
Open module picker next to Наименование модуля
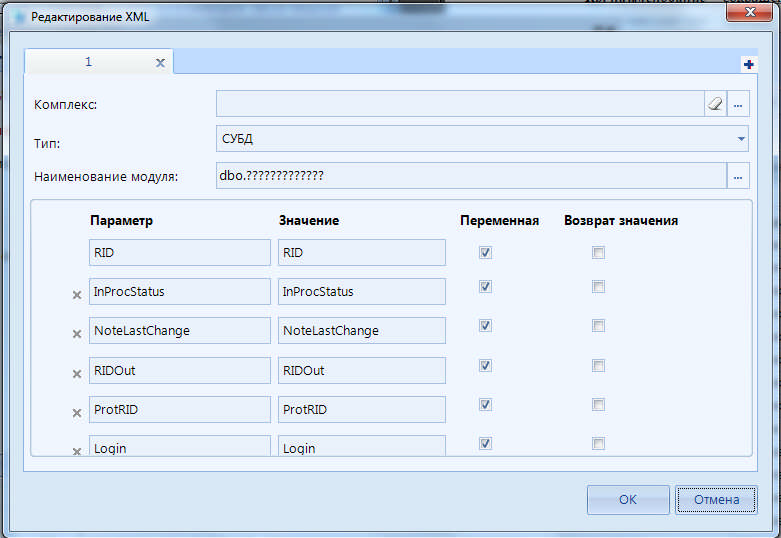pos(739,176)
